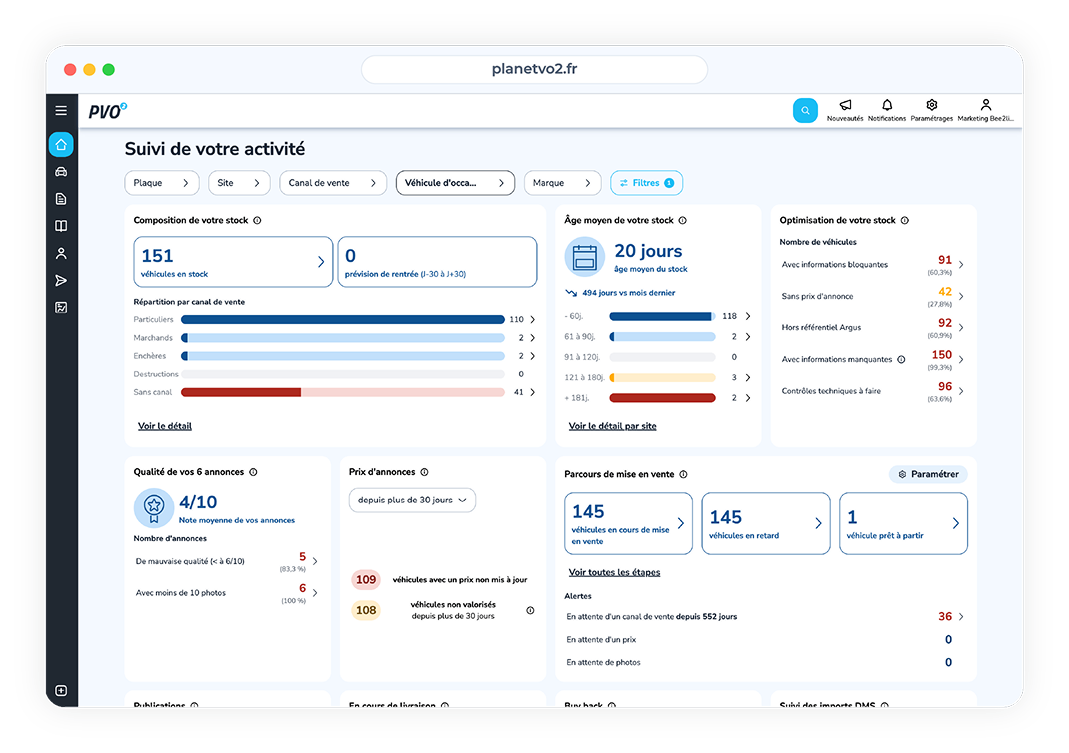Screen dimensions: 1069x753
Task: Open the Marque filter dropdown
Action: pyautogui.click(x=562, y=183)
